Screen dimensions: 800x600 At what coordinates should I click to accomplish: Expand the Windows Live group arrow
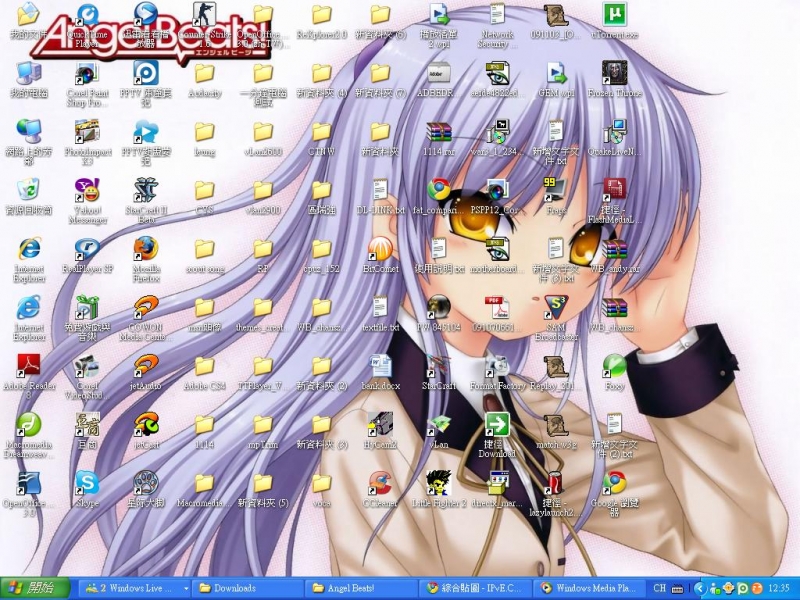click(x=186, y=588)
